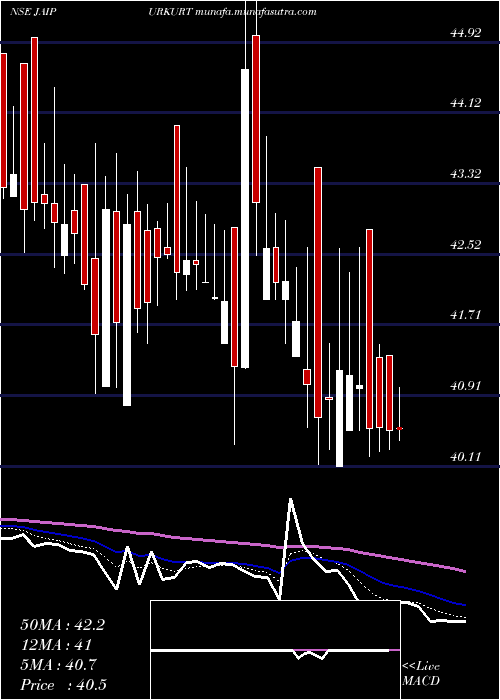Click the MACD indicator box
This screenshot has width=500, height=700.
coord(275,650)
